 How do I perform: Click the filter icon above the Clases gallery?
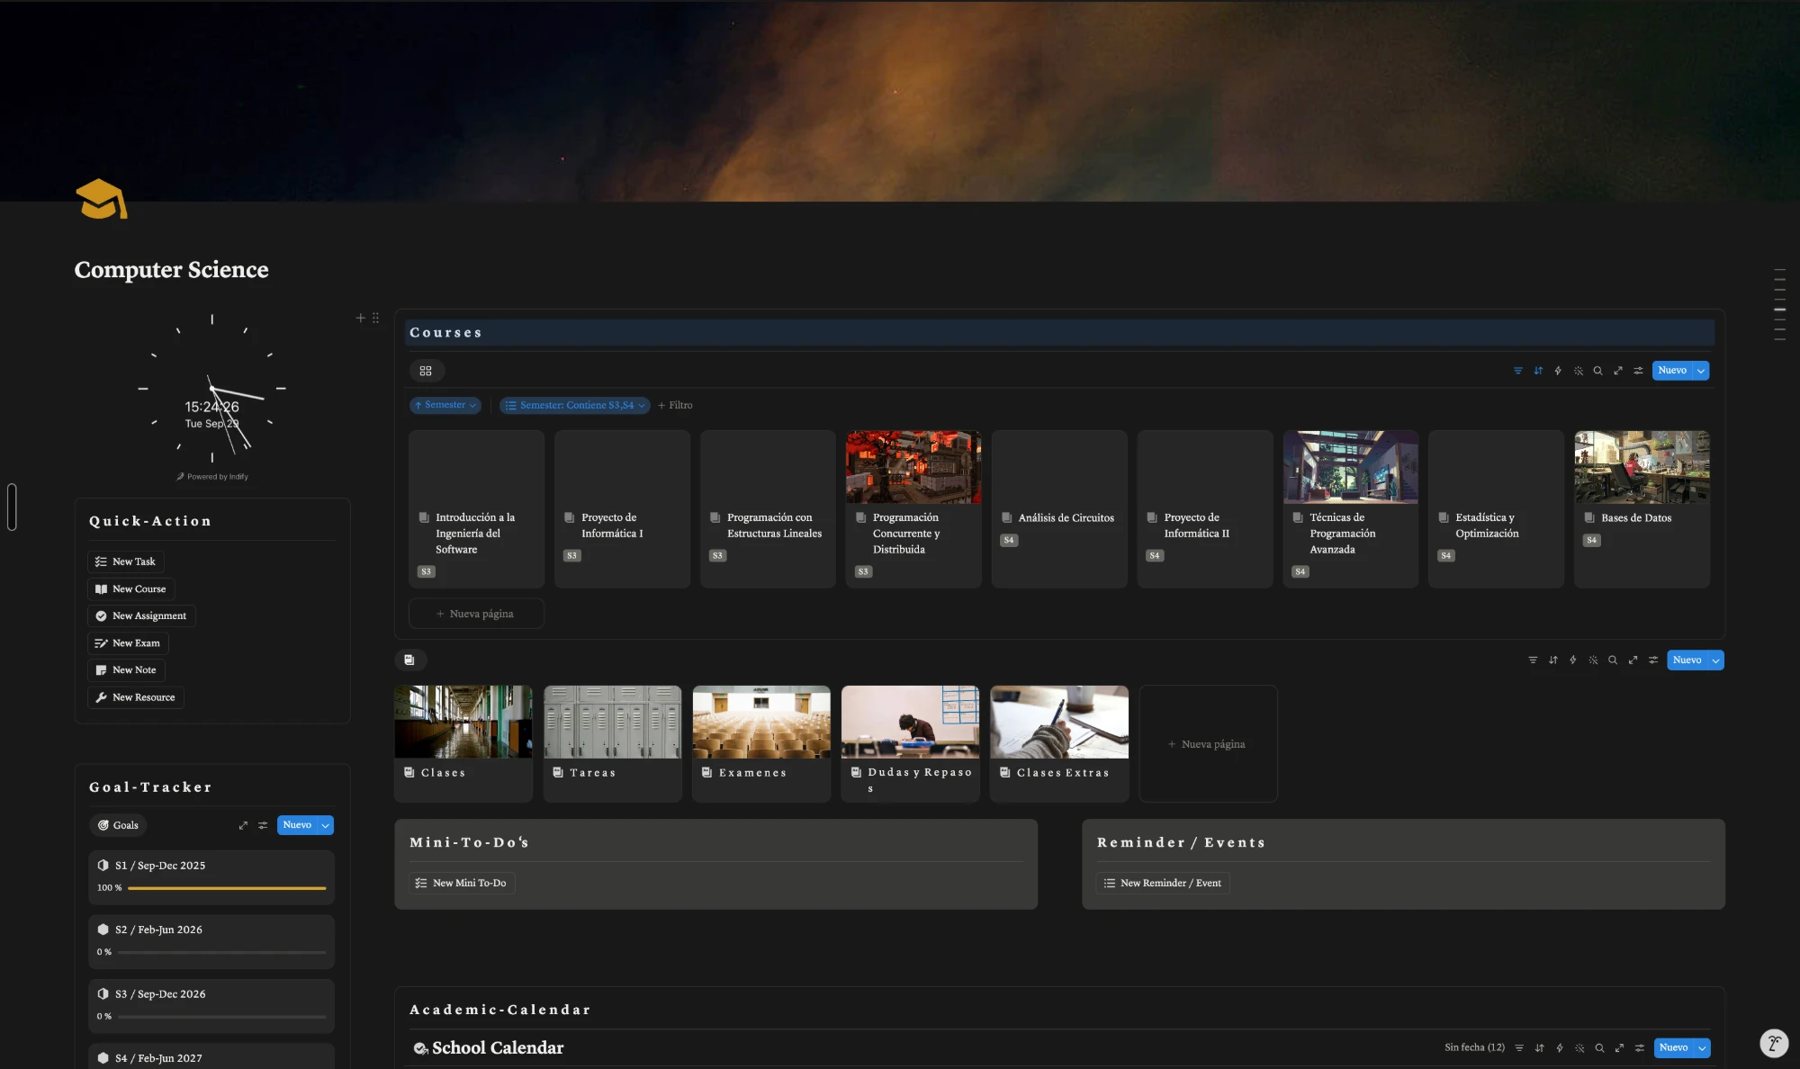click(x=1533, y=660)
